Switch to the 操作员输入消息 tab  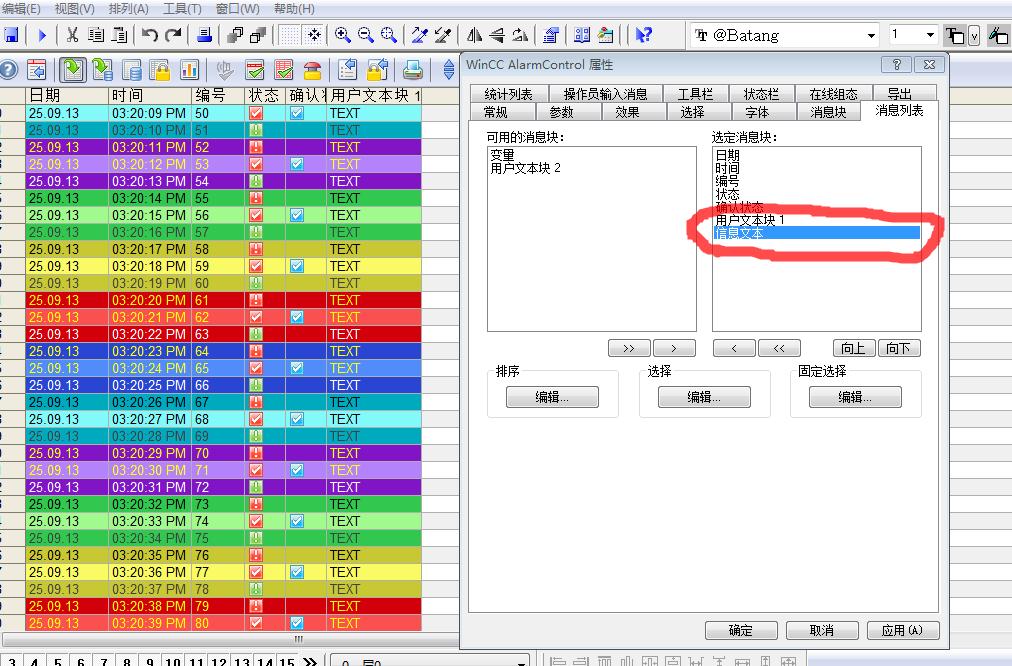click(x=605, y=94)
